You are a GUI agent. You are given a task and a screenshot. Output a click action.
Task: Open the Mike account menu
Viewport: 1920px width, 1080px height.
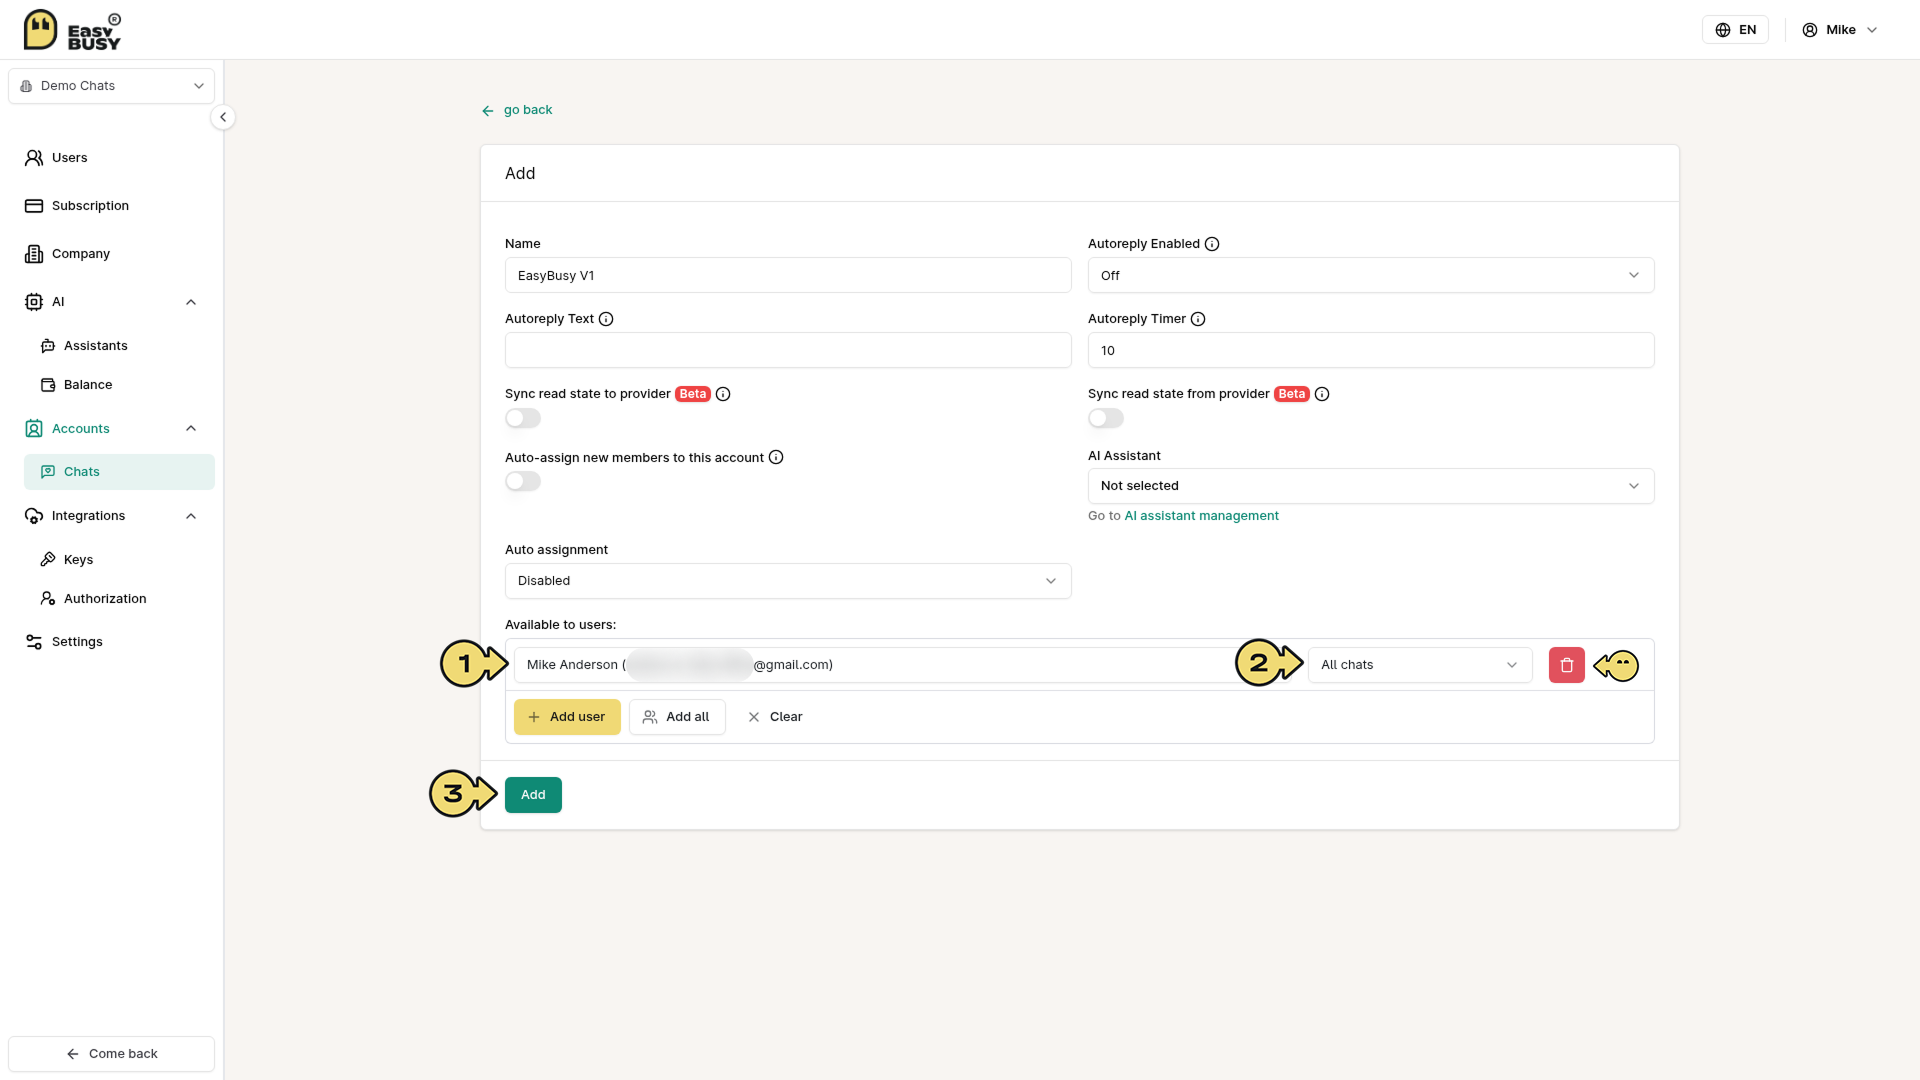[1840, 30]
